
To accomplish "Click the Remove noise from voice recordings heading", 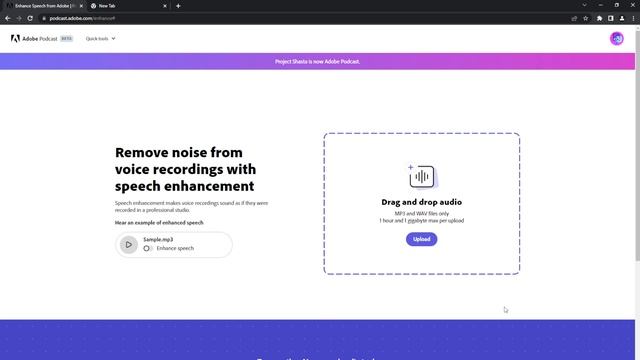I will (x=186, y=169).
